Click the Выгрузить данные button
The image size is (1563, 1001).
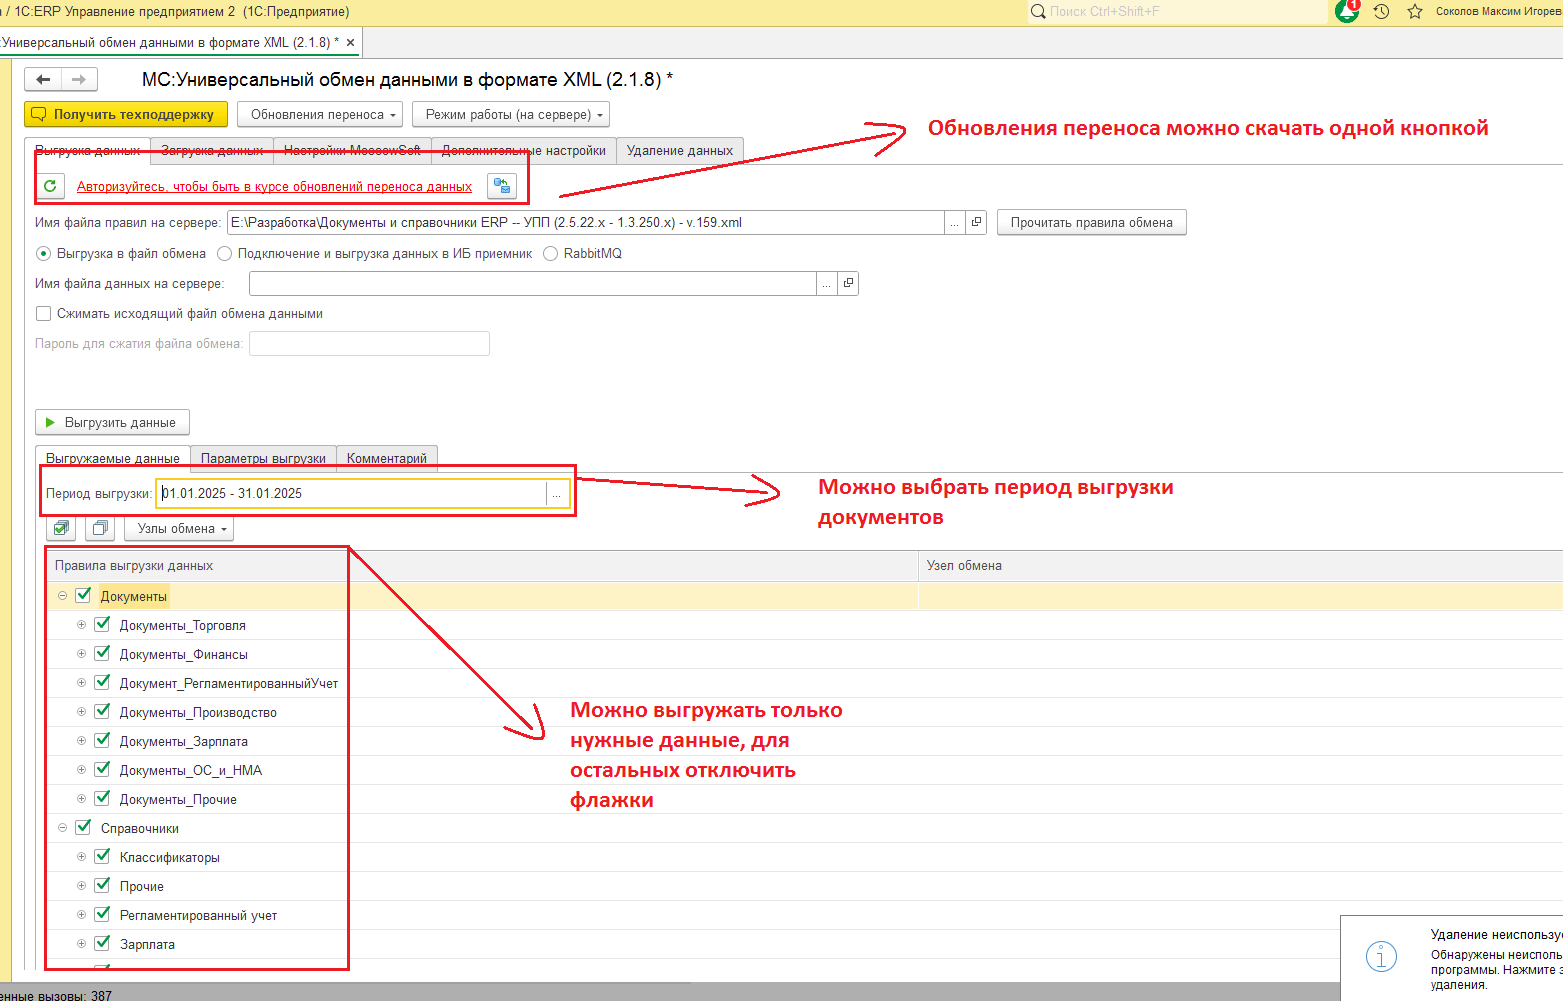point(112,423)
